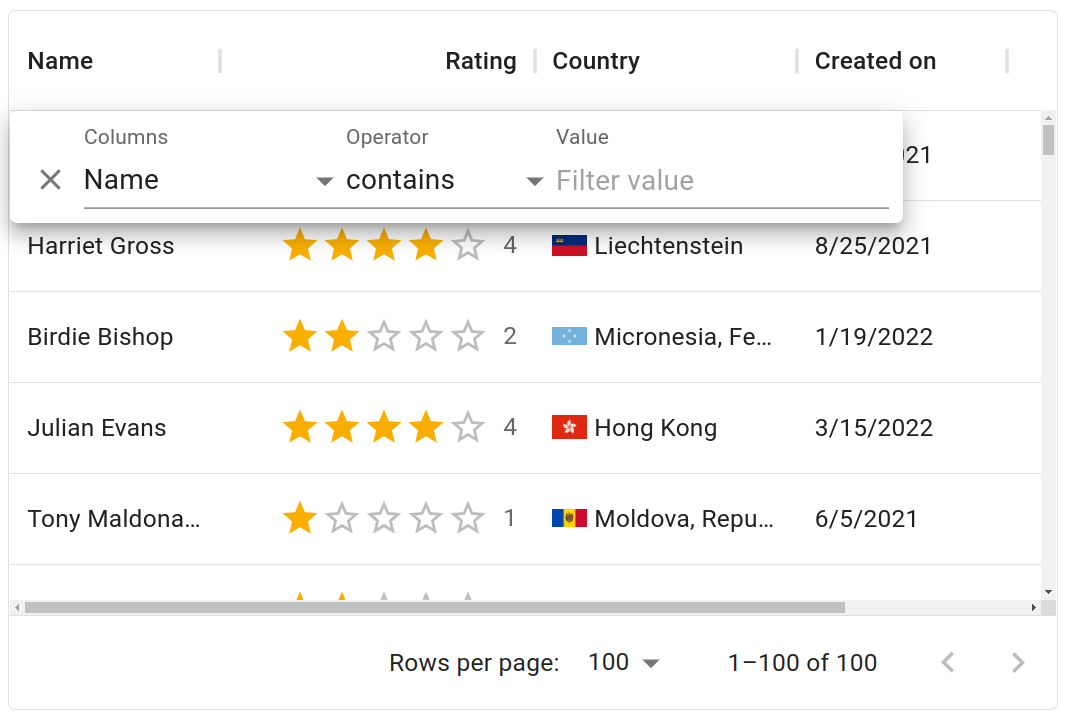Close the filter panel with the X icon
This screenshot has height=720, width=1066.
point(50,179)
